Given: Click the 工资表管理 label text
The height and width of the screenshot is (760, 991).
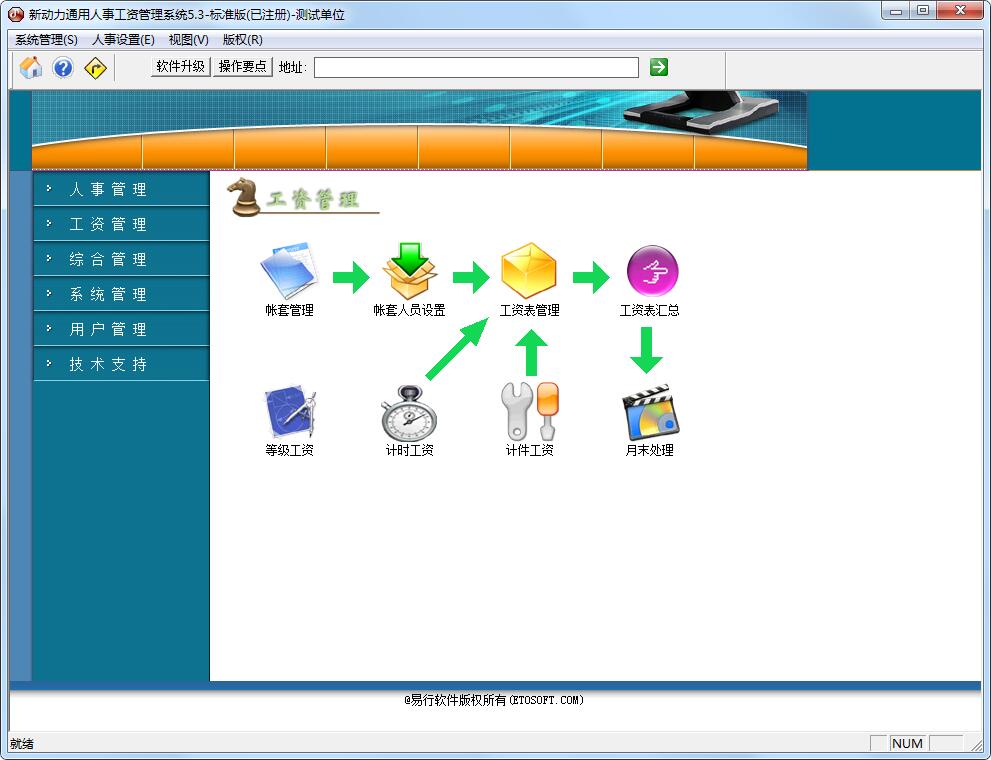Looking at the screenshot, I should click(x=530, y=310).
